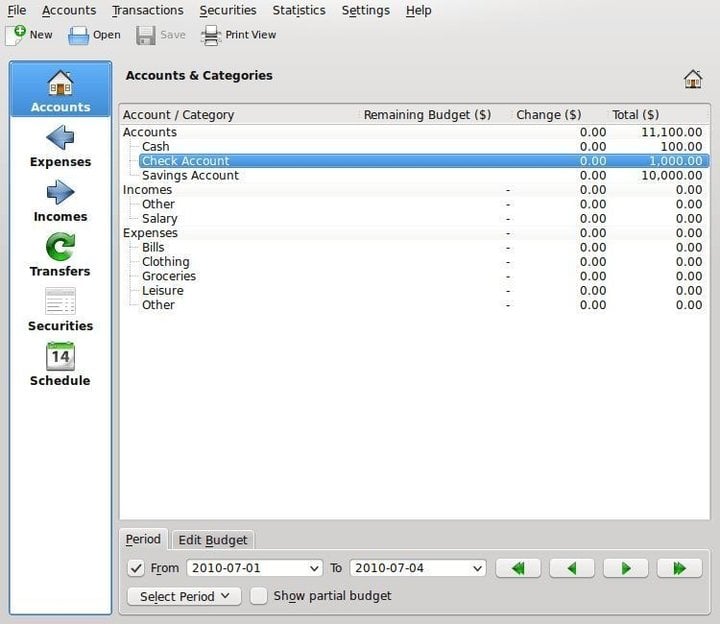This screenshot has width=720, height=624.
Task: Click the 11,100.00 total for Accounts
Action: [x=672, y=132]
